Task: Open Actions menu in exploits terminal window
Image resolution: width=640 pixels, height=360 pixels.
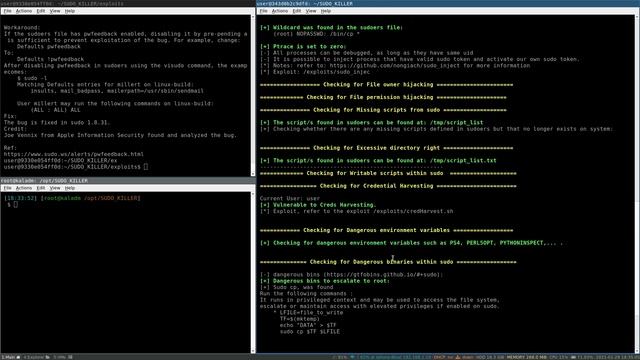Action: click(24, 11)
